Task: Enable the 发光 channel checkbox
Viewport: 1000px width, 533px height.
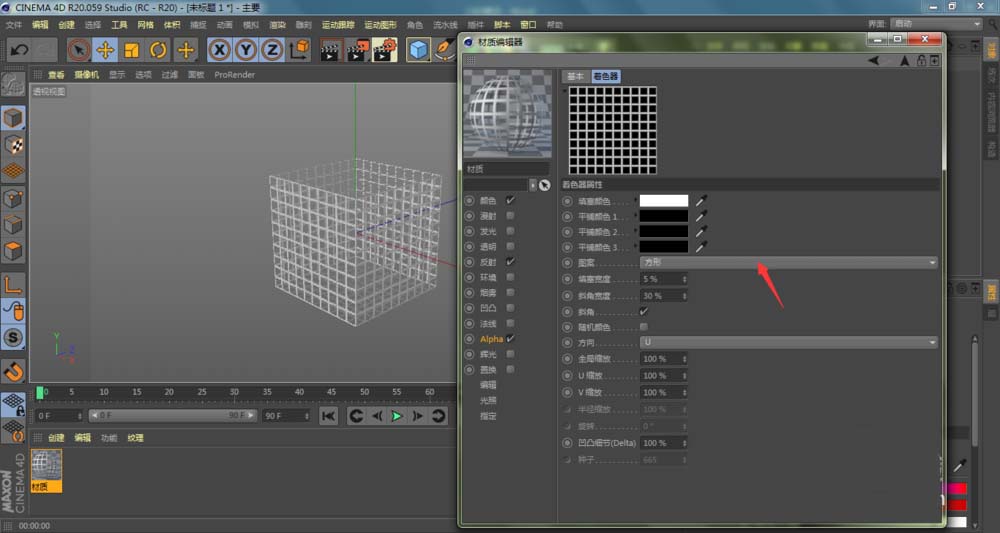Action: click(510, 231)
